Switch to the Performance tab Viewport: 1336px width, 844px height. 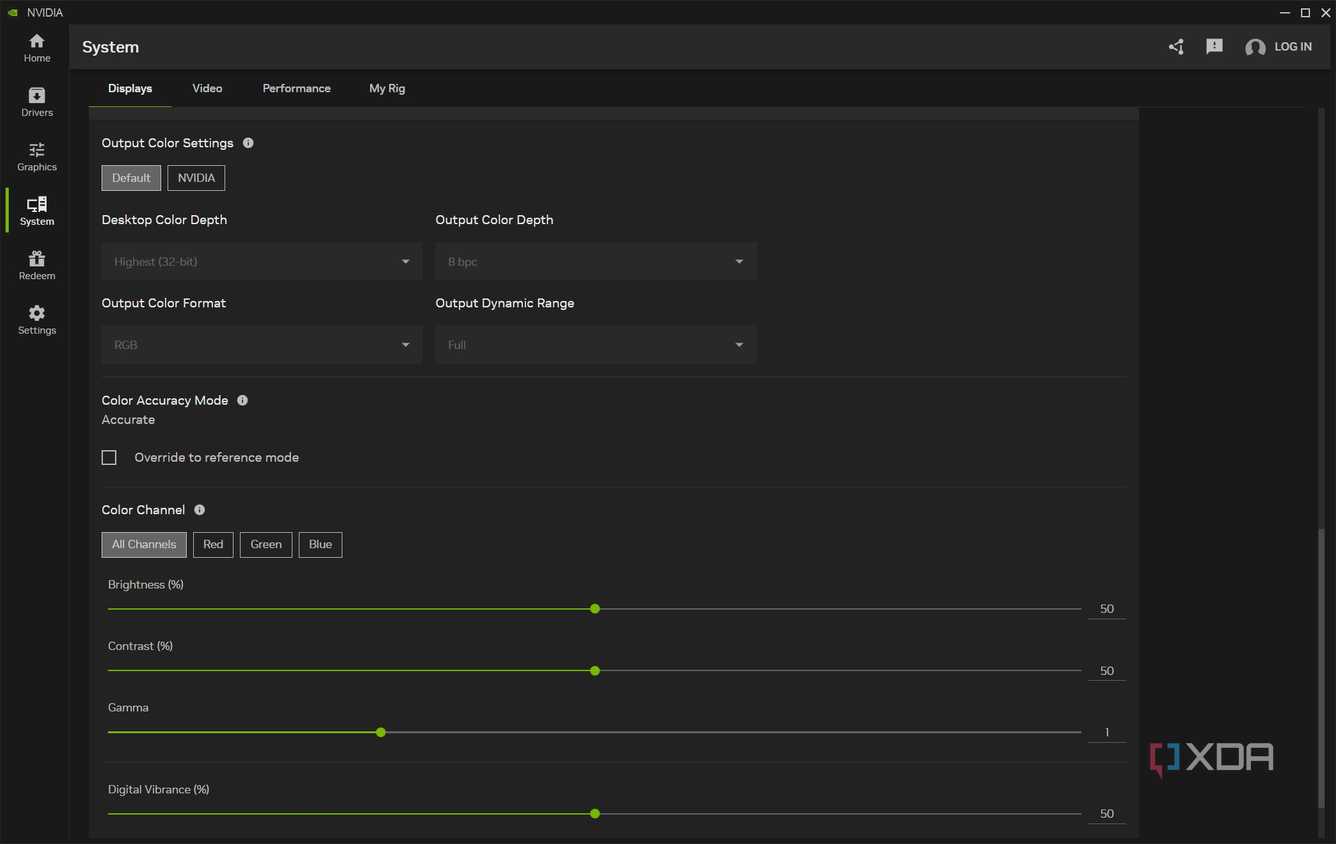click(296, 88)
